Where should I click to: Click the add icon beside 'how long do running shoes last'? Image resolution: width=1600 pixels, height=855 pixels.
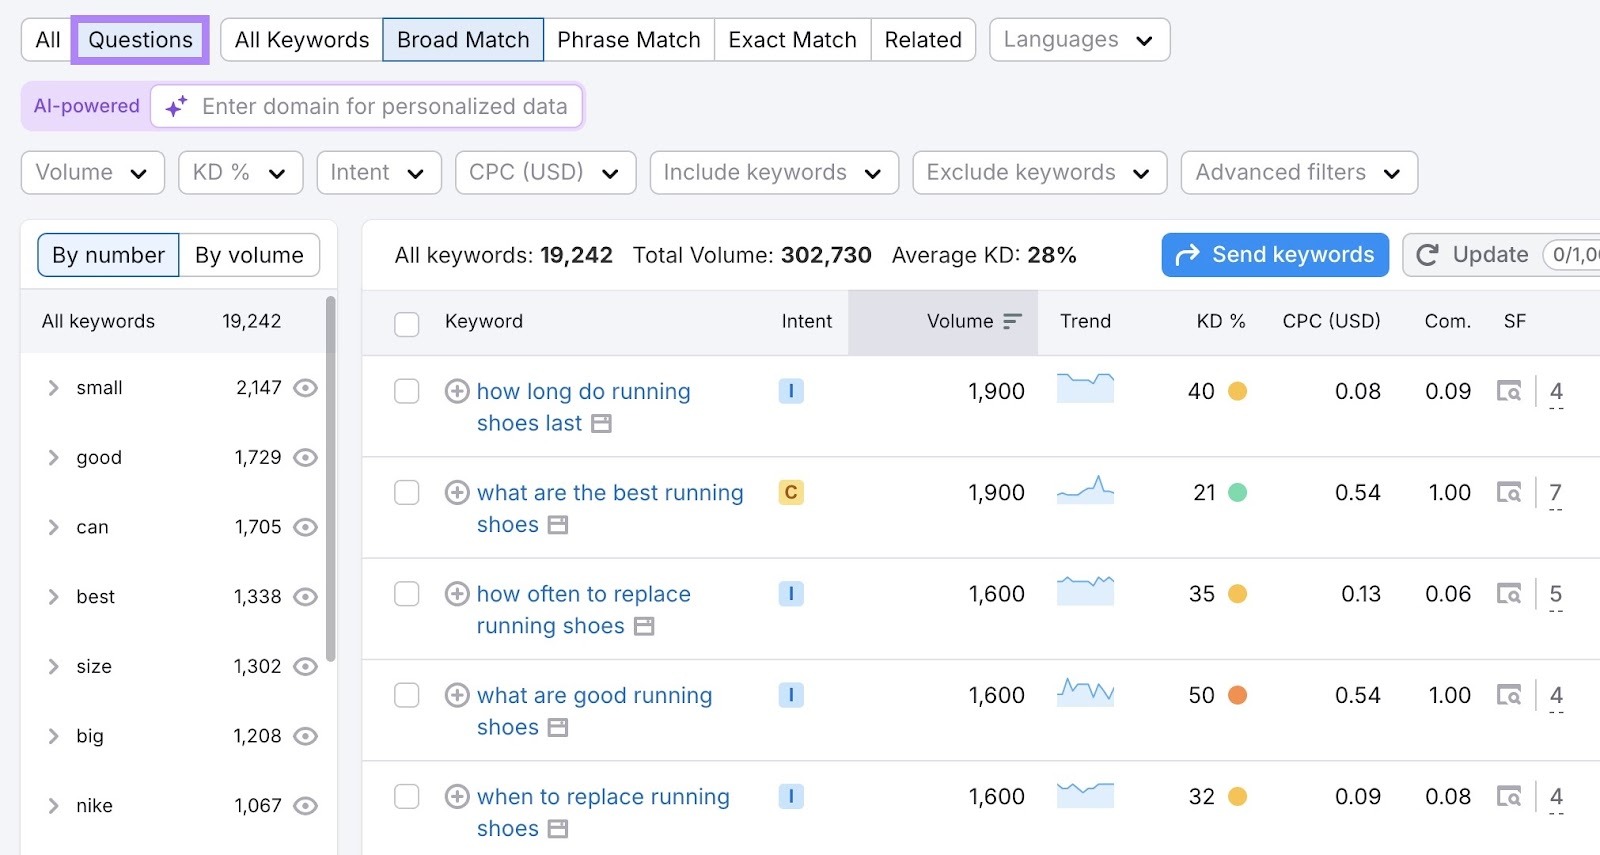[457, 391]
